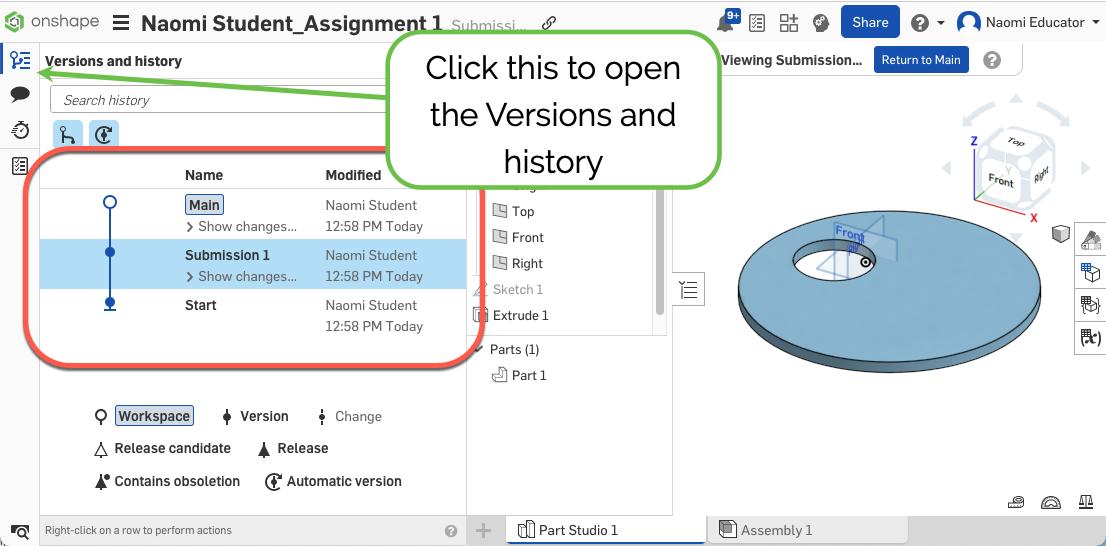This screenshot has width=1106, height=546.
Task: Toggle the feature list panel button
Action: 689,290
